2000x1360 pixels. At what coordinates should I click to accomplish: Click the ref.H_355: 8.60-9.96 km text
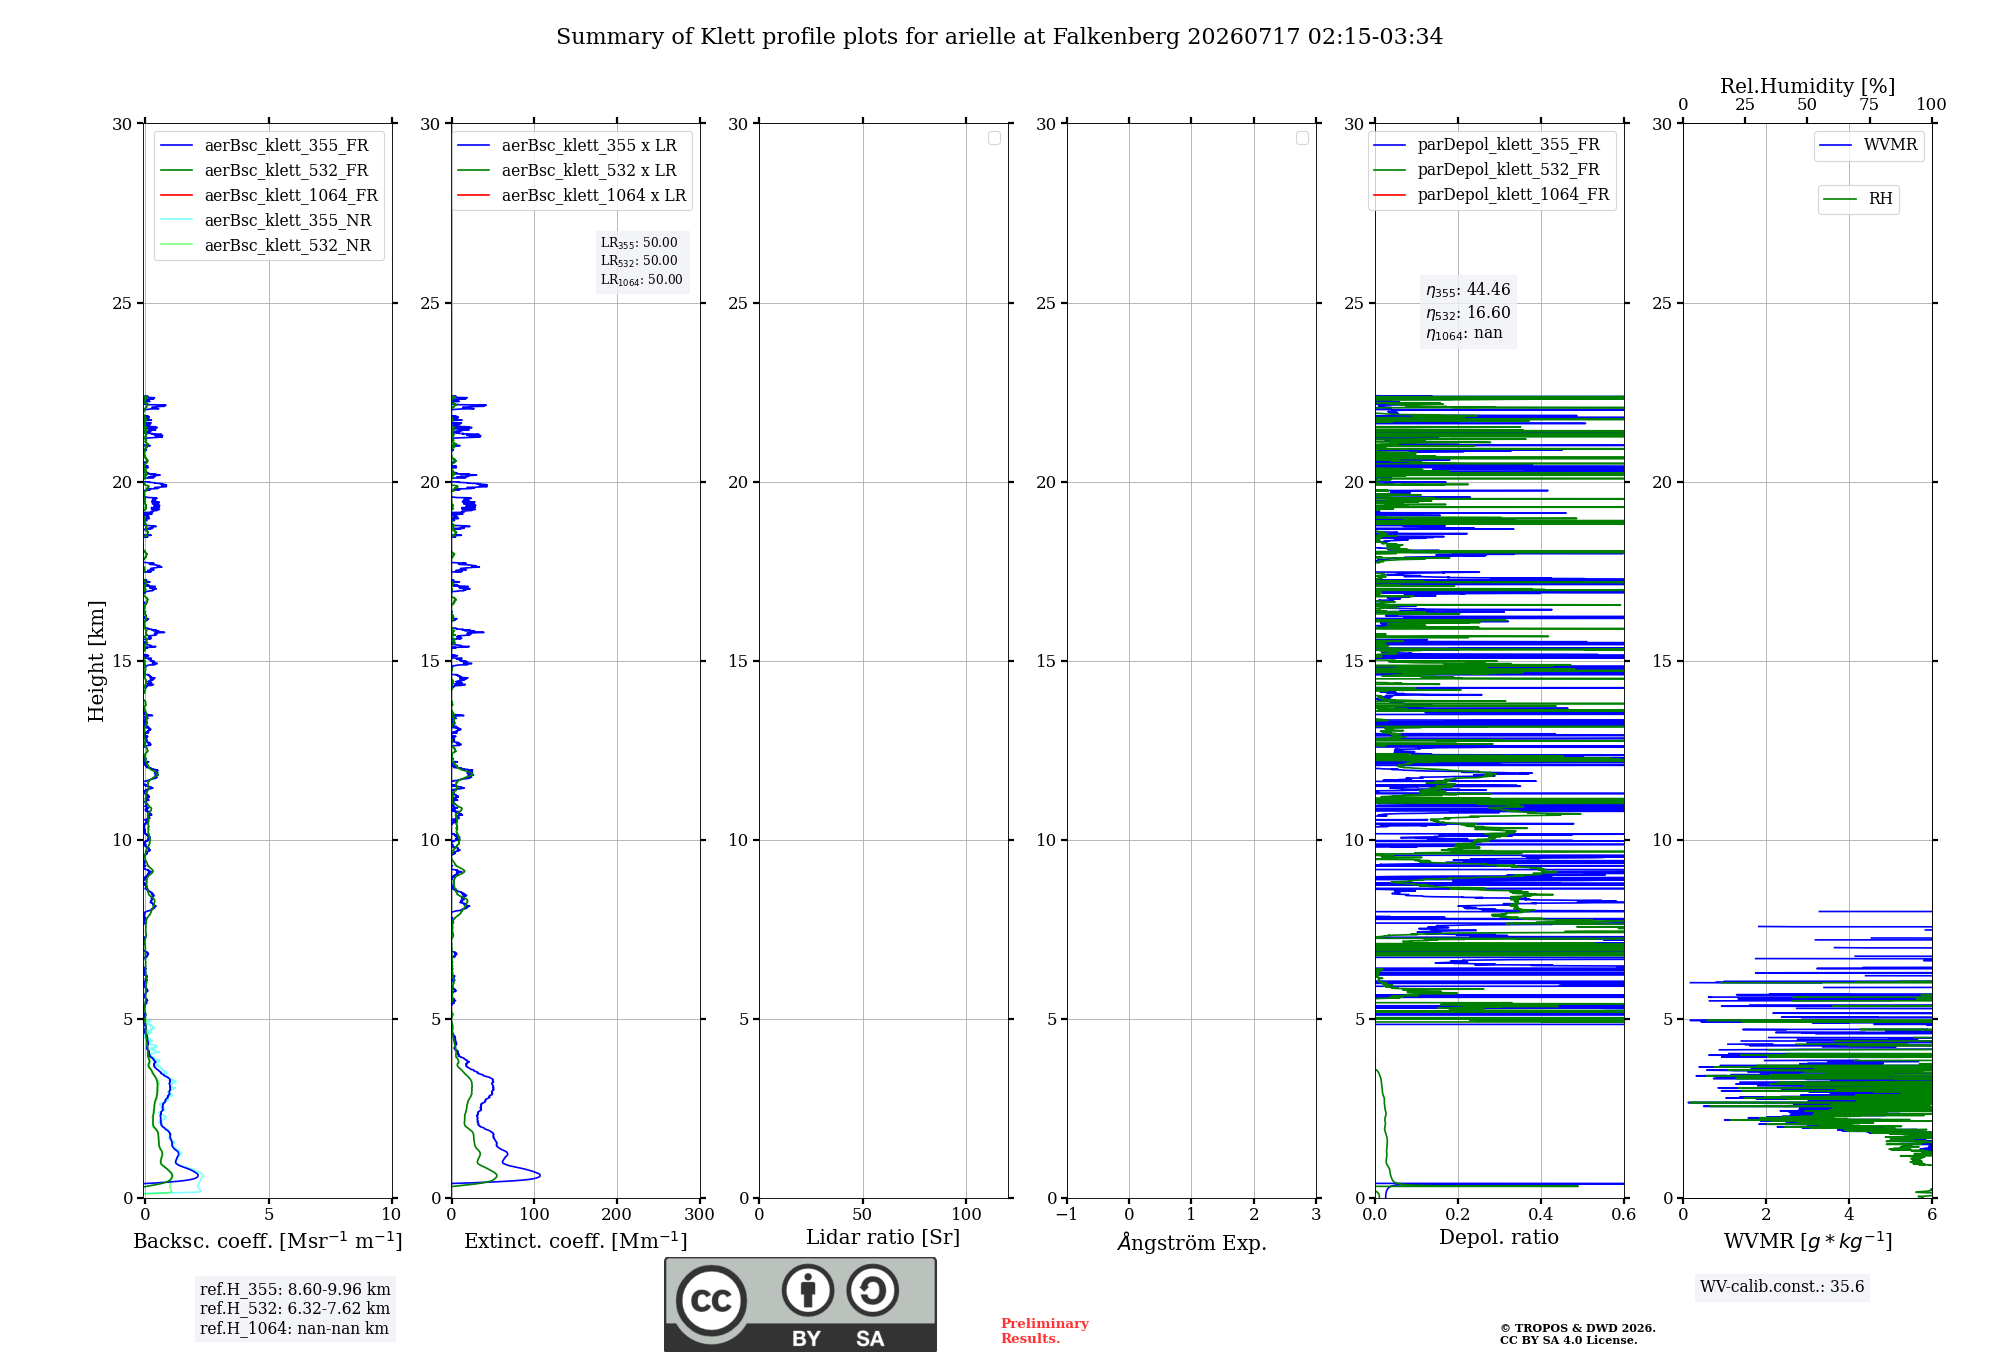[x=295, y=1290]
